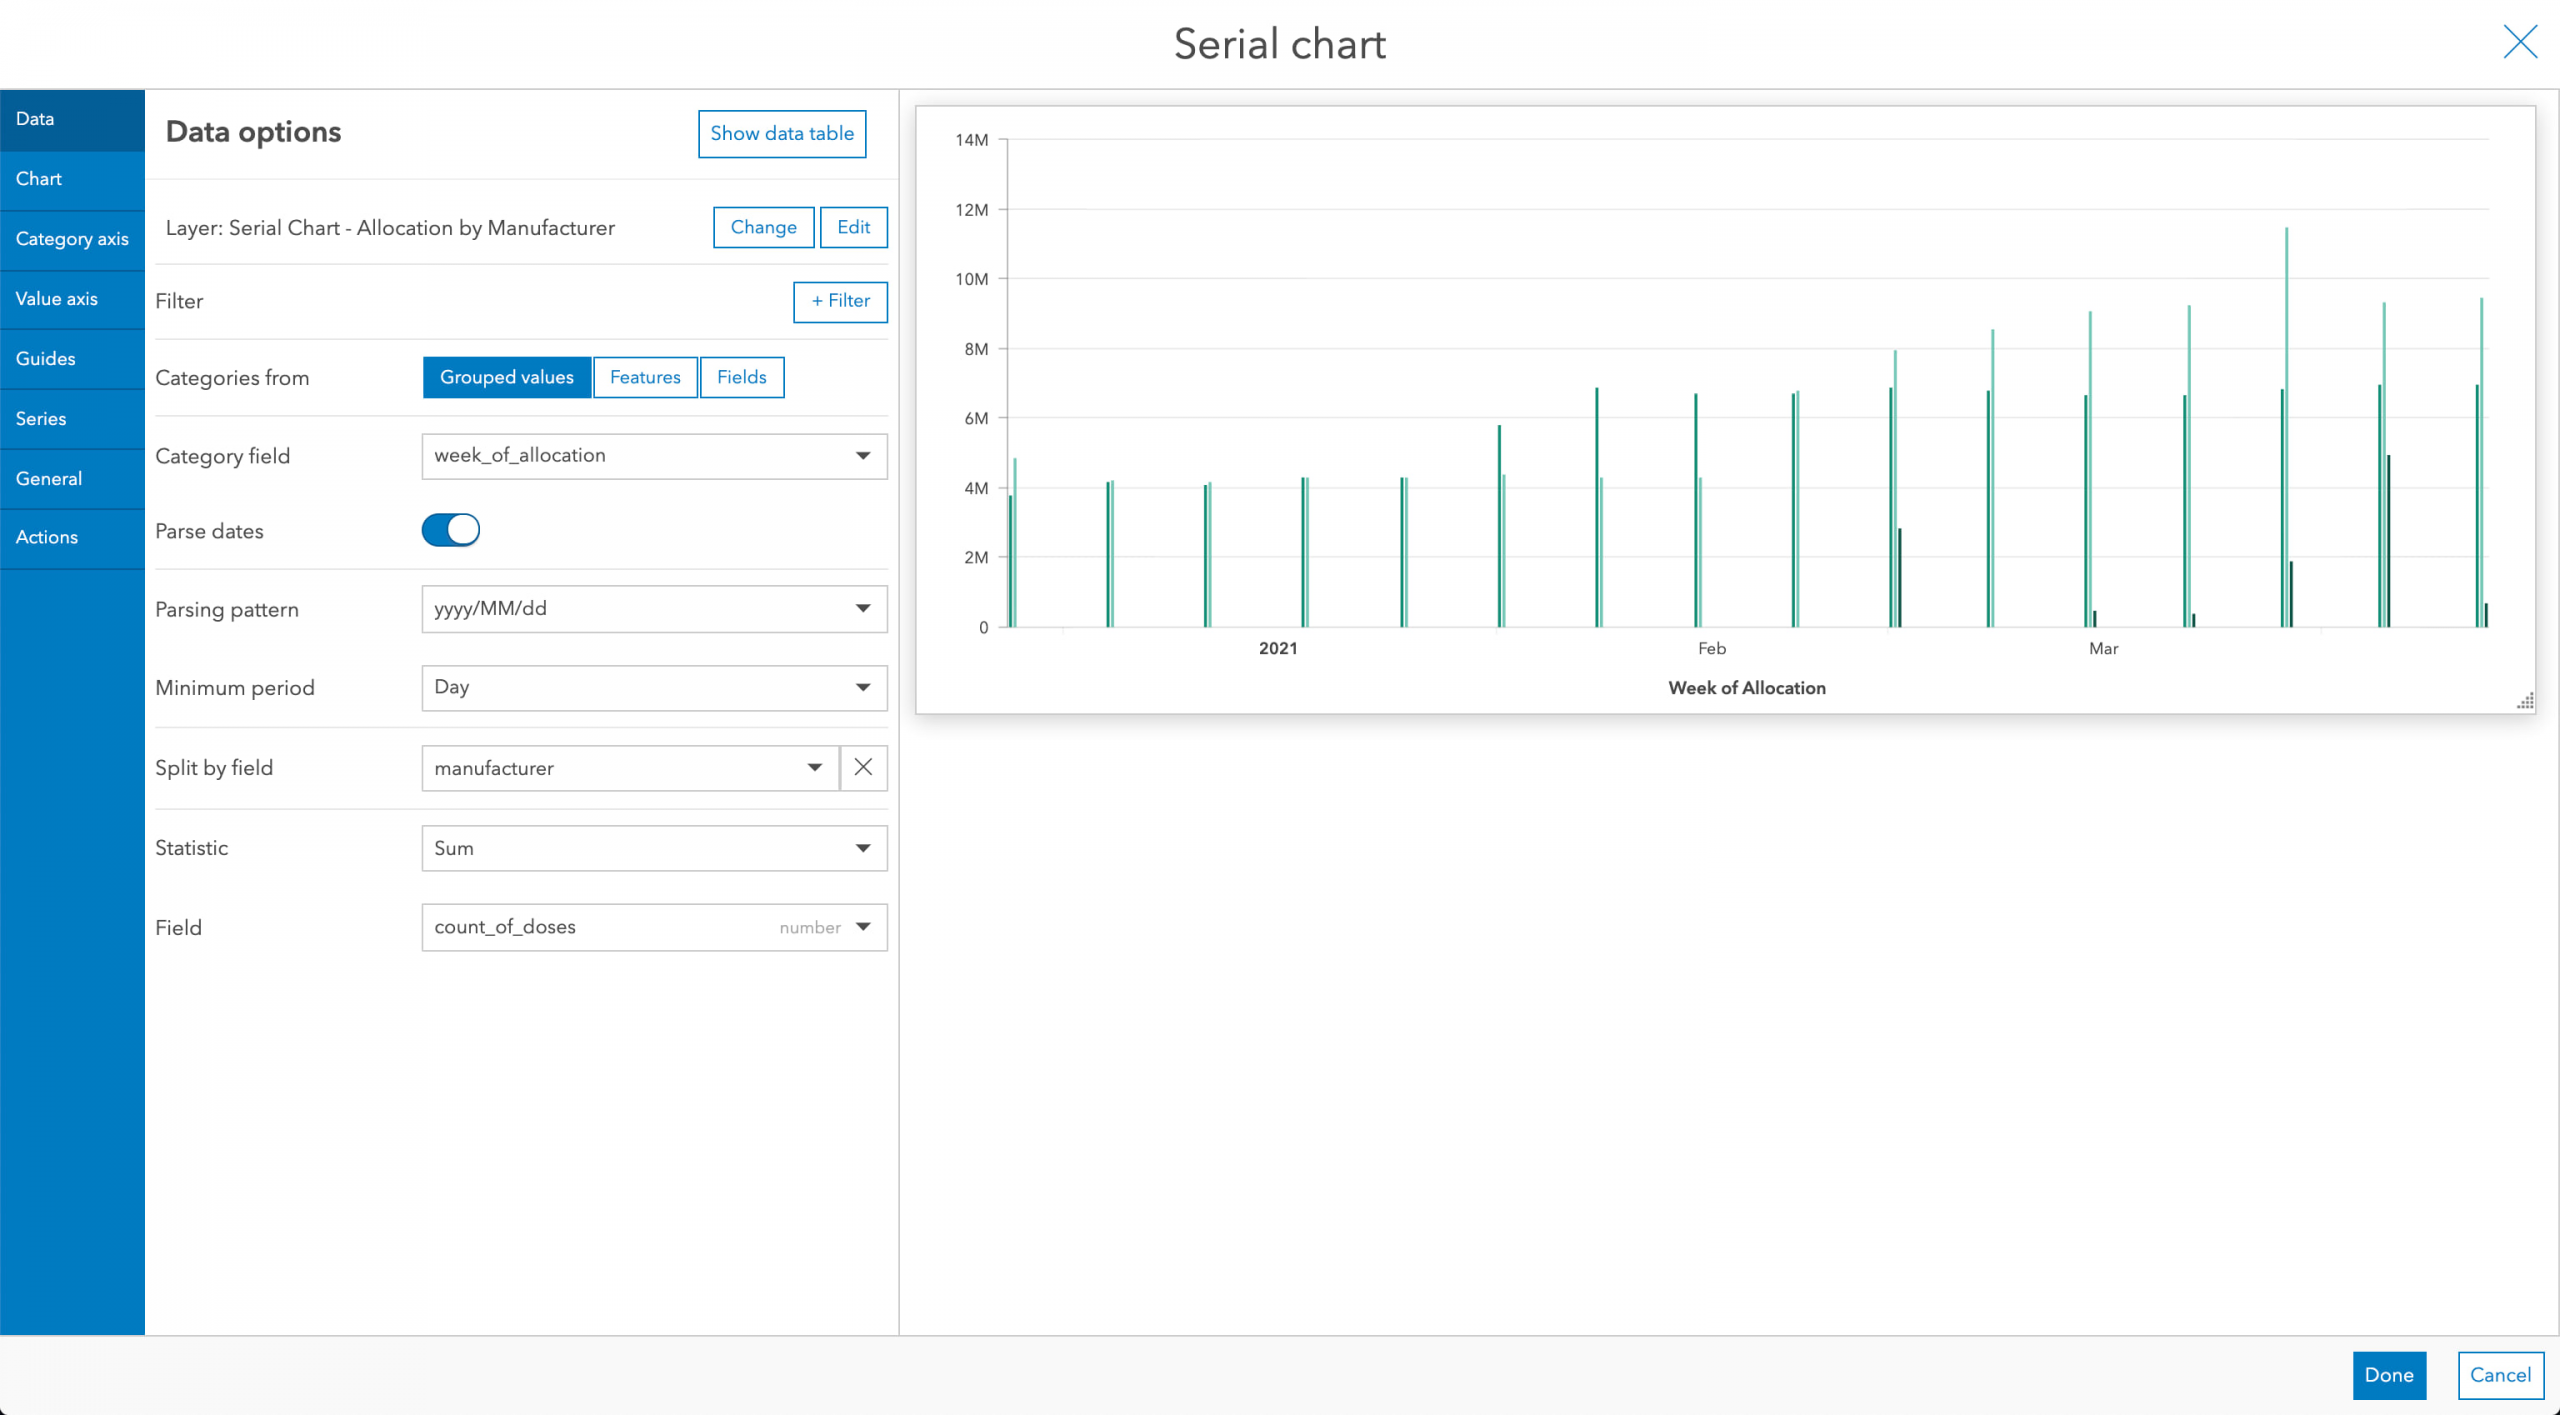
Task: Select Features as categories source
Action: click(x=645, y=377)
